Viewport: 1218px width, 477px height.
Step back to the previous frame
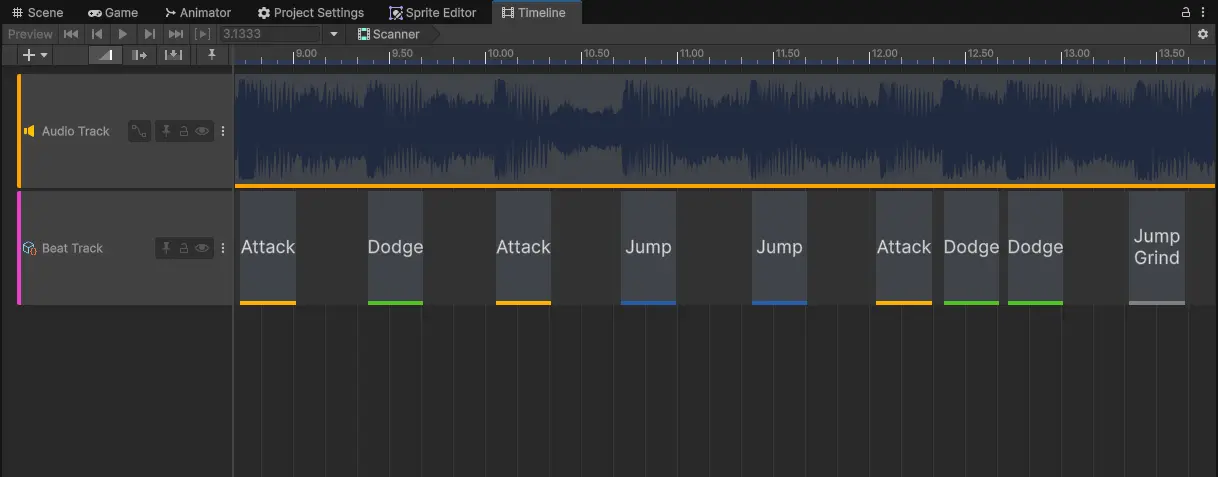point(97,34)
